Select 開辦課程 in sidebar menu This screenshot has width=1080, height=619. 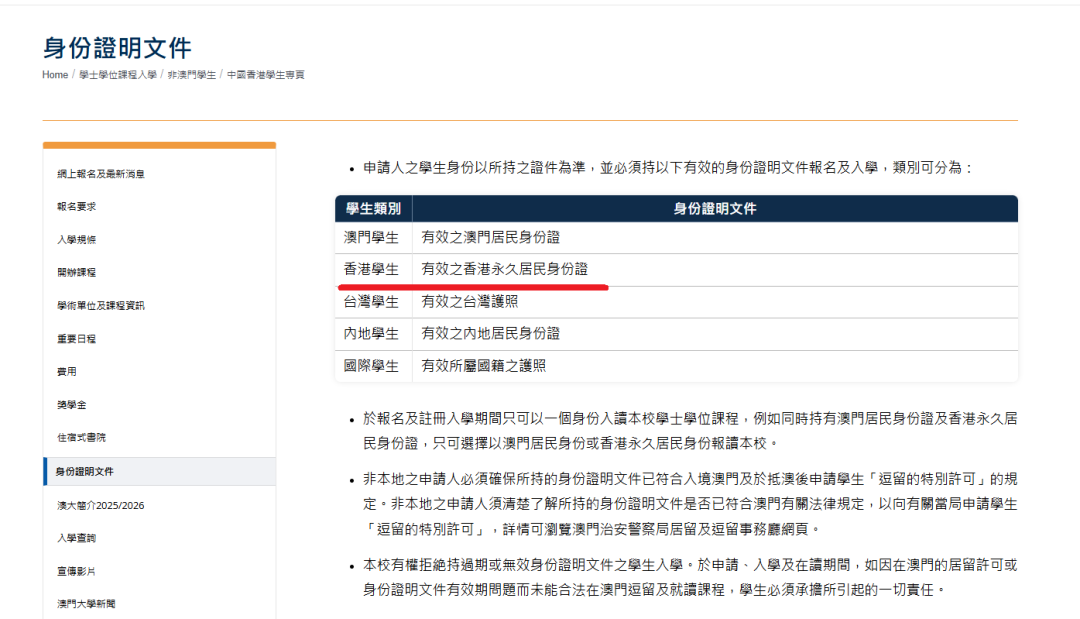(76, 272)
